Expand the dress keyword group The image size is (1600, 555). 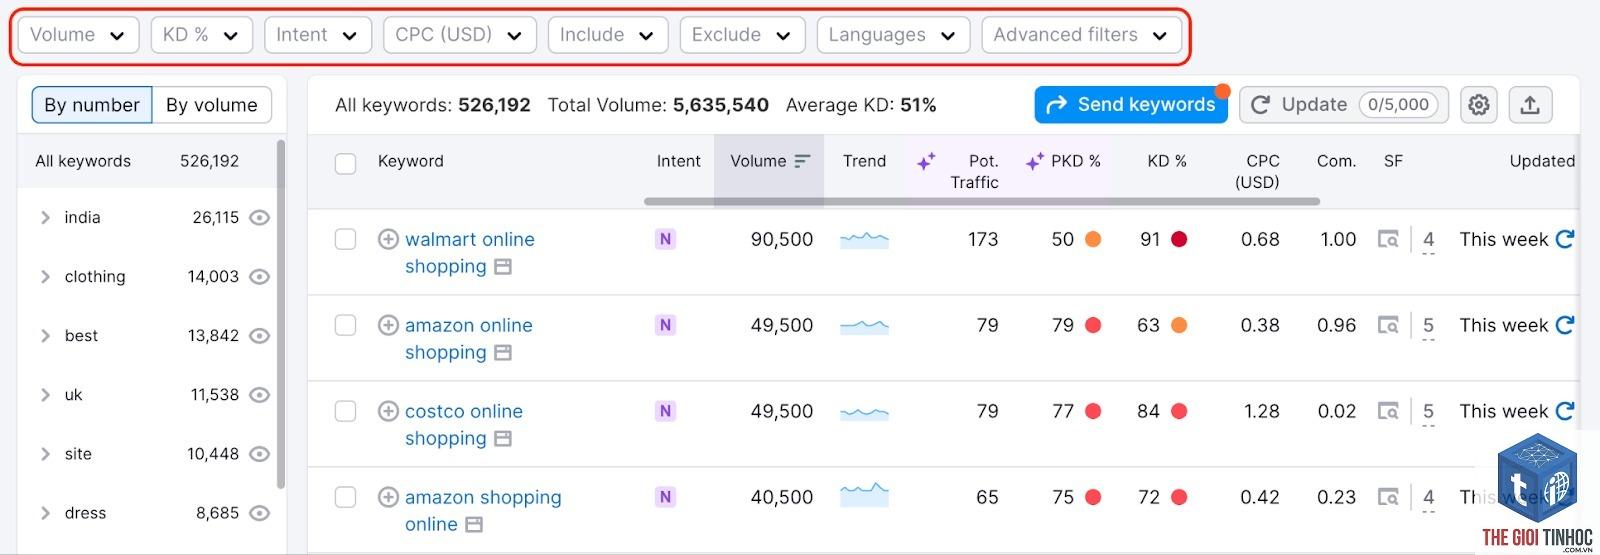(45, 513)
